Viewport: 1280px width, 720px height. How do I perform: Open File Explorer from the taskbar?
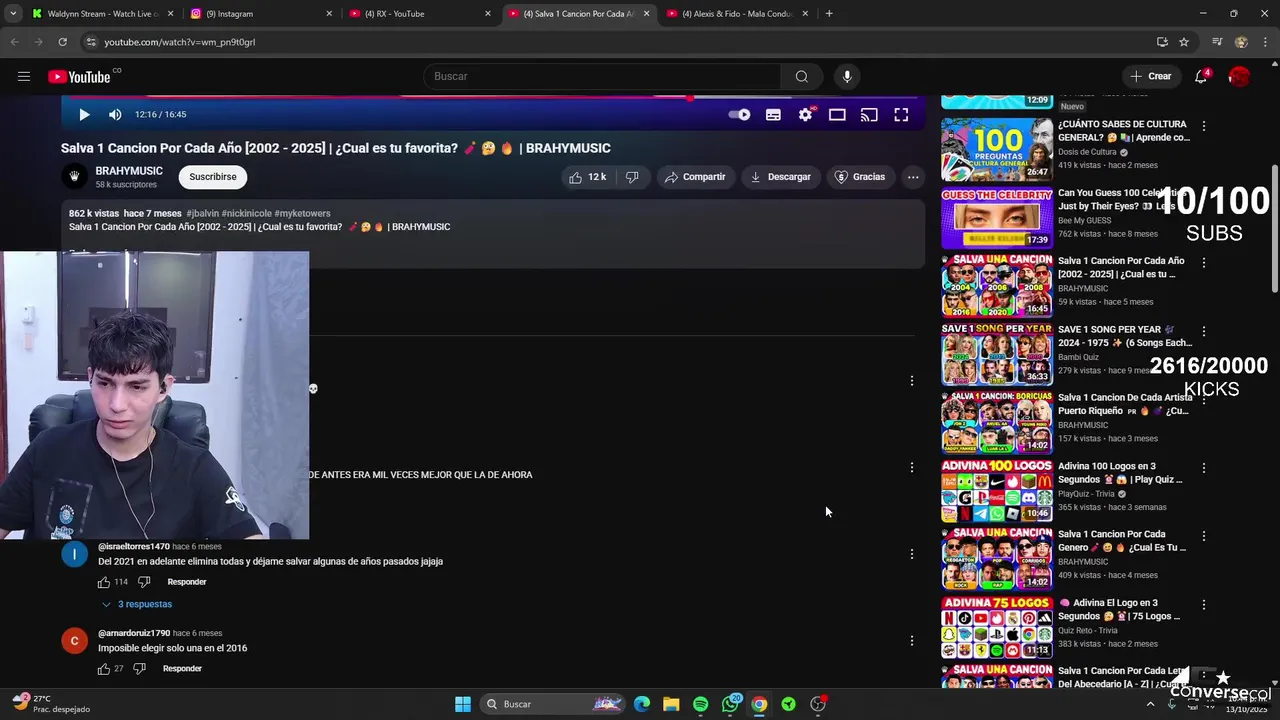click(671, 704)
